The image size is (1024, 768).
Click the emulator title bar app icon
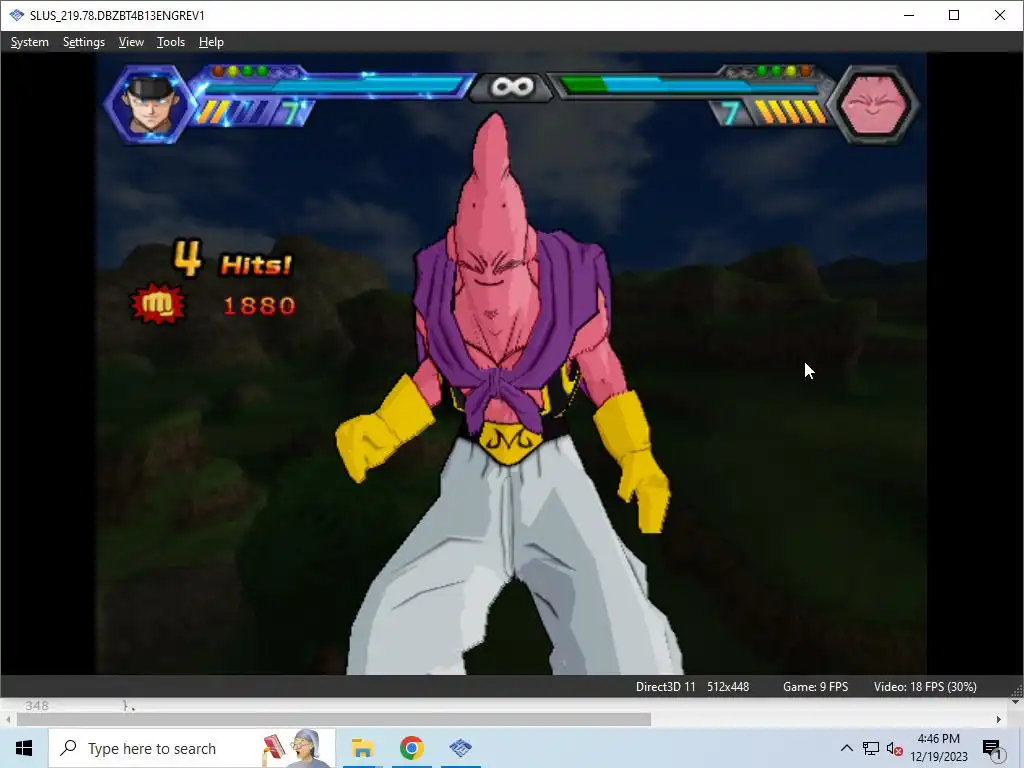(x=16, y=15)
